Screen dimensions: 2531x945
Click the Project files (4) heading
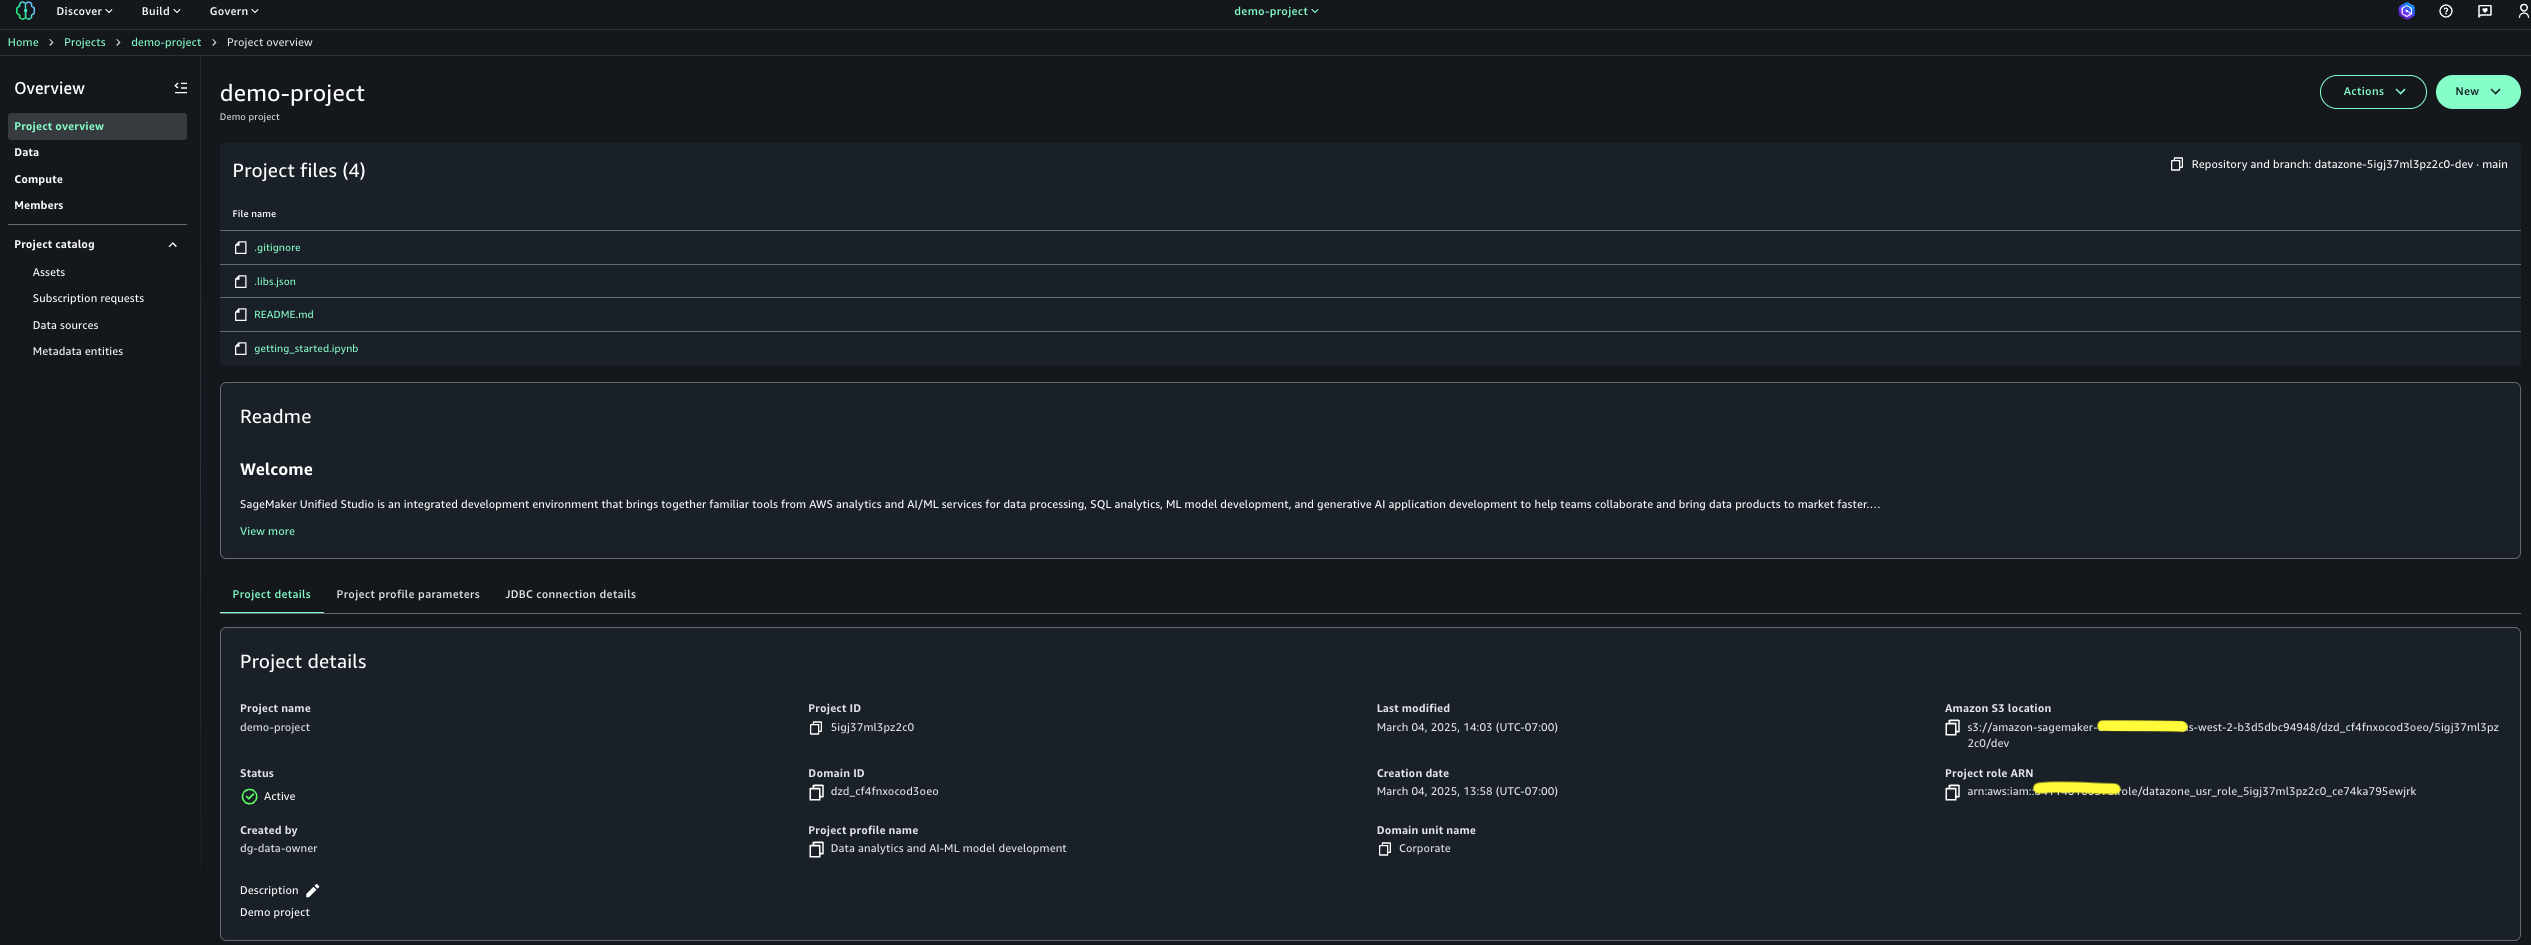299,171
